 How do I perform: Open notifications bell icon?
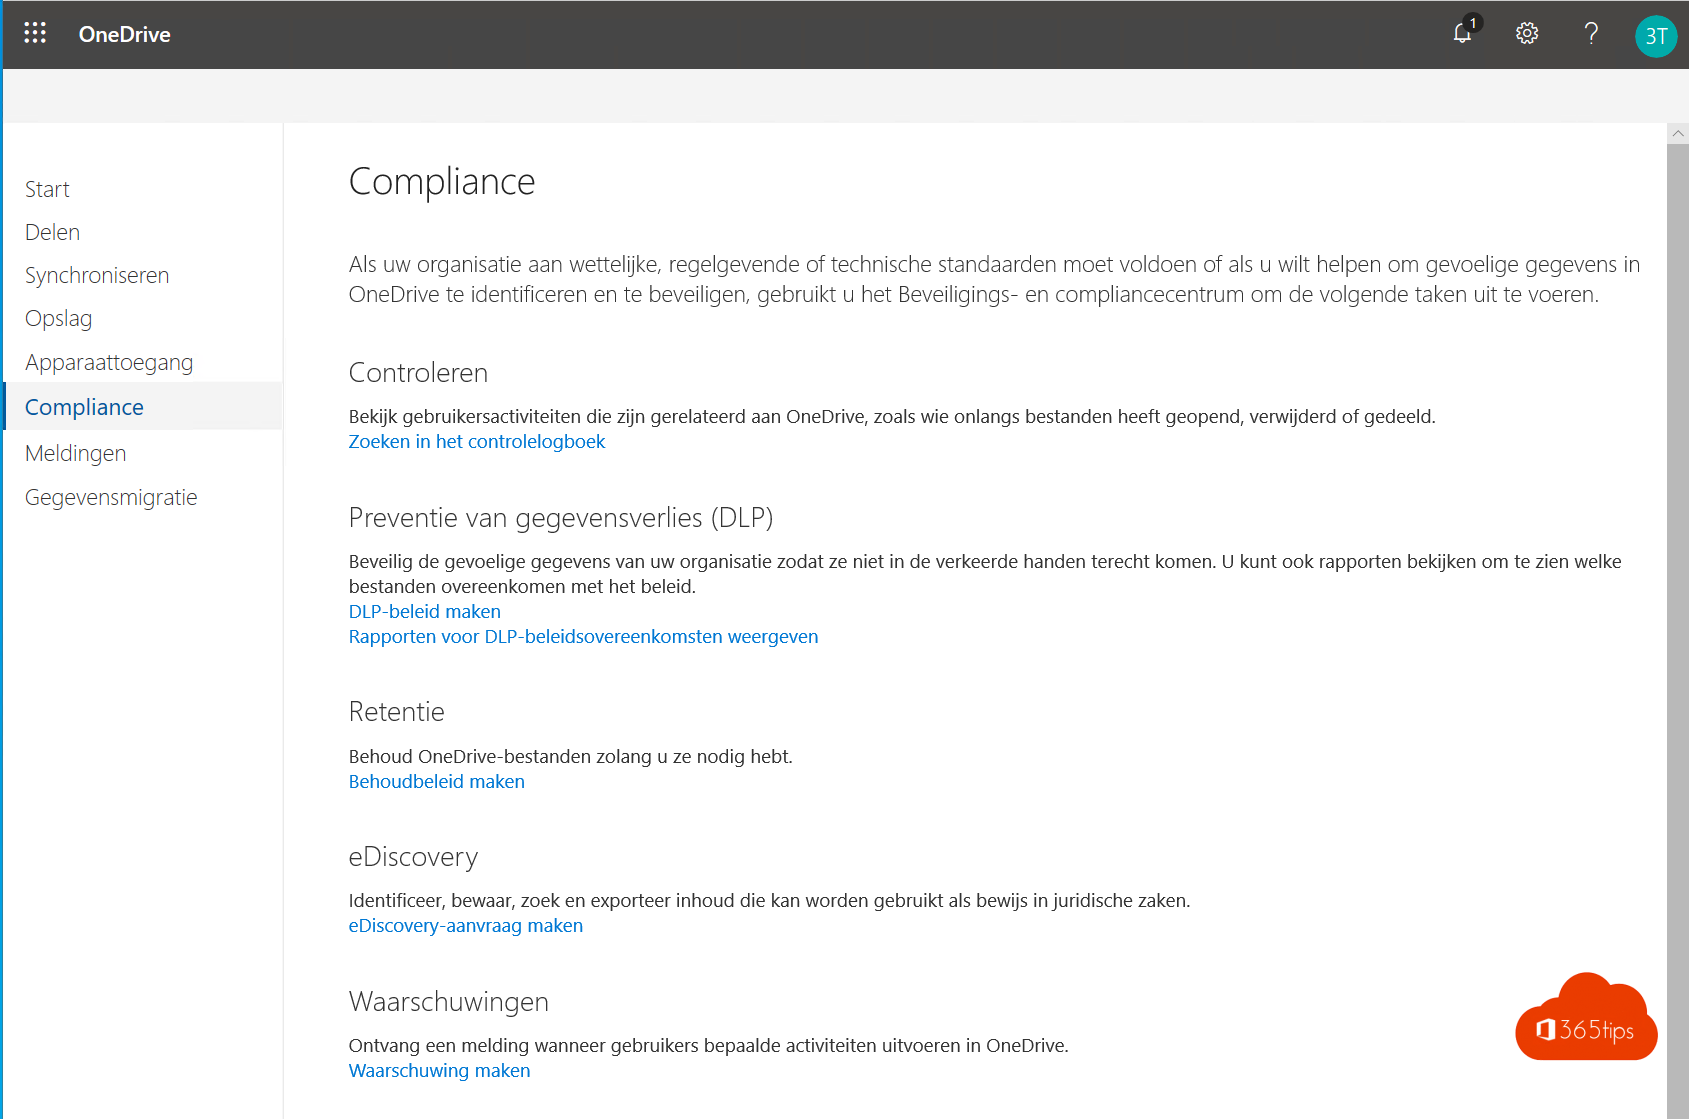coord(1464,32)
